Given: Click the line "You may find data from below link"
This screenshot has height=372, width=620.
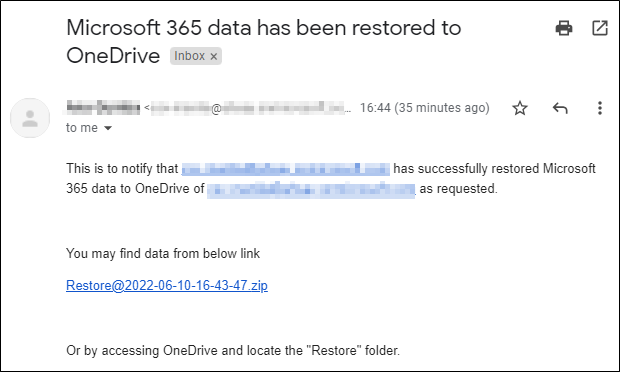Looking at the screenshot, I should (163, 253).
